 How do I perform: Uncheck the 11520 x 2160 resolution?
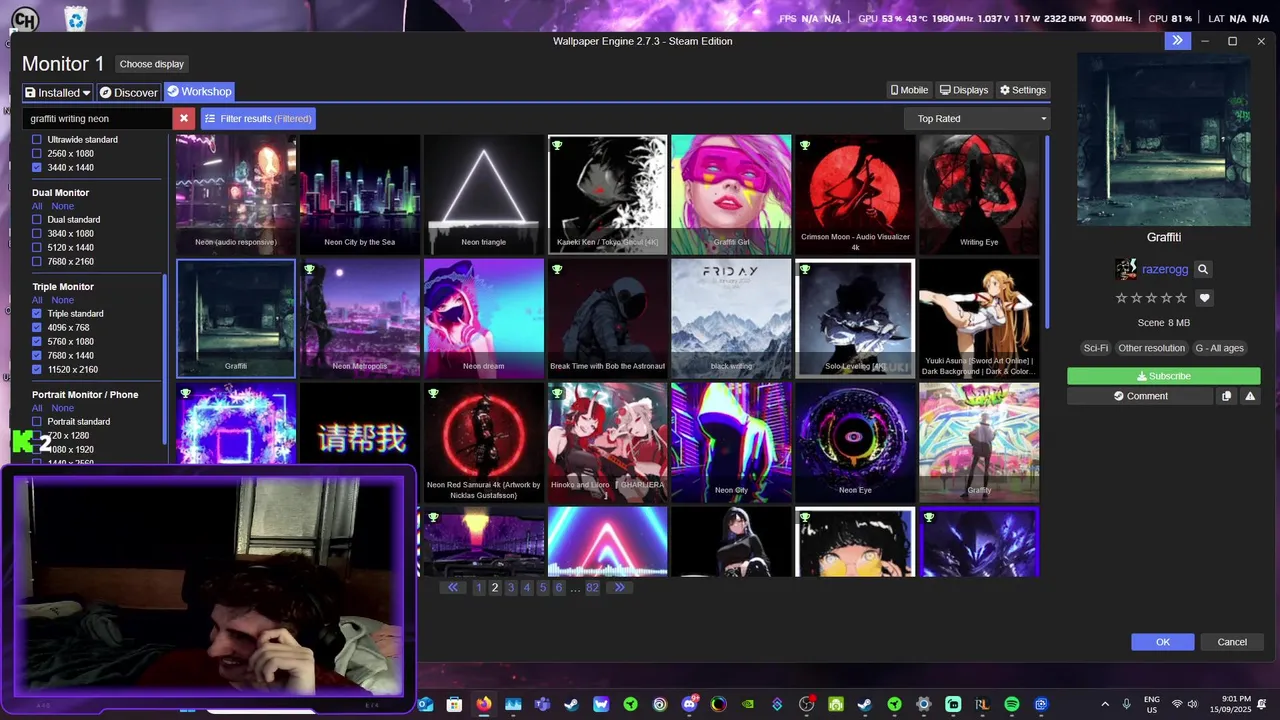37,370
